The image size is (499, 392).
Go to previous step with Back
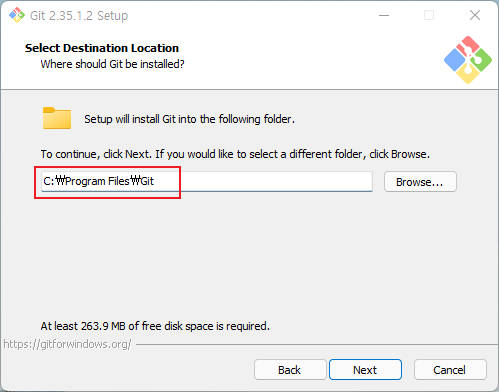tap(290, 370)
